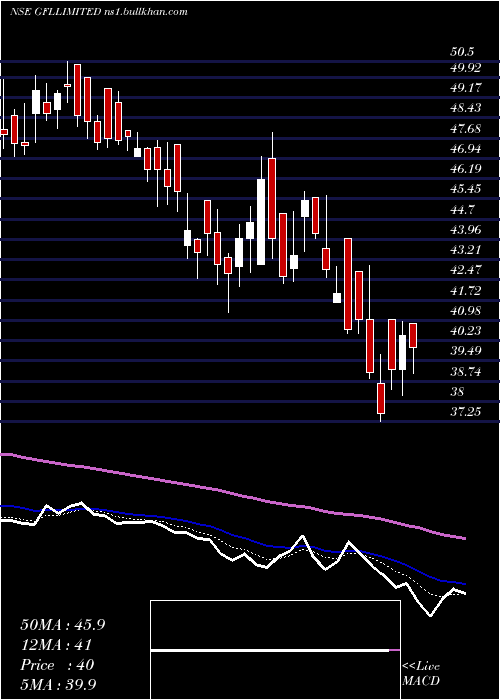Image resolution: width=500 pixels, height=700 pixels.
Task: Click the 46.19 price level label
Action: point(465,169)
